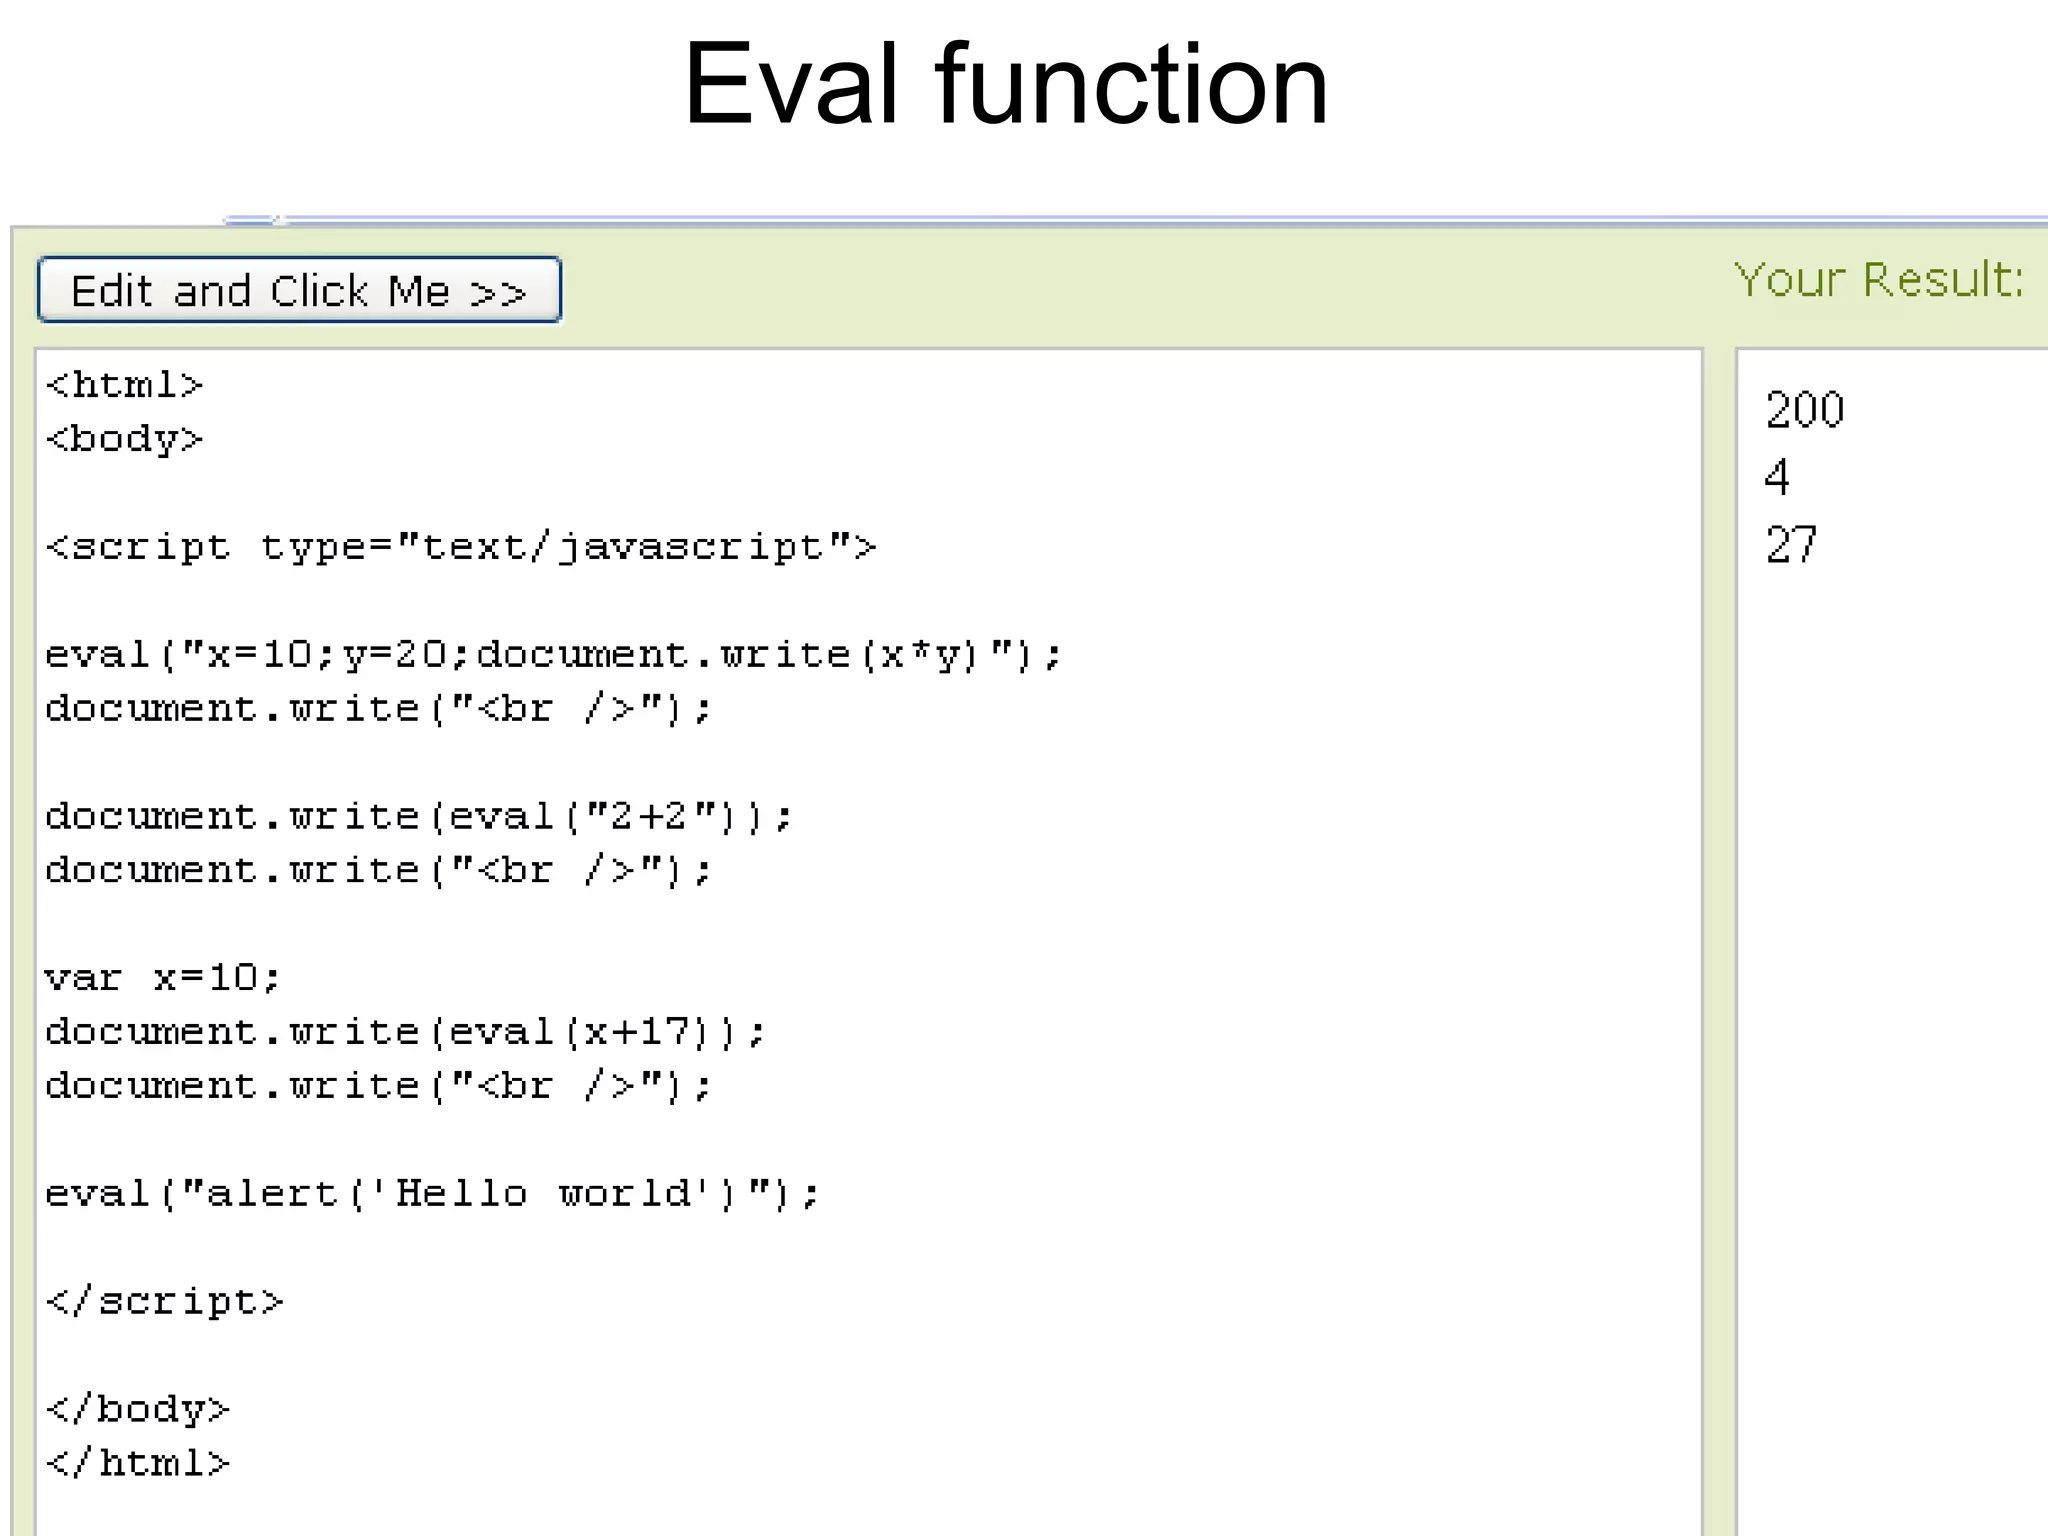The height and width of the screenshot is (1536, 2048).
Task: Click the first document.write("<br />") line
Action: pos(379,709)
